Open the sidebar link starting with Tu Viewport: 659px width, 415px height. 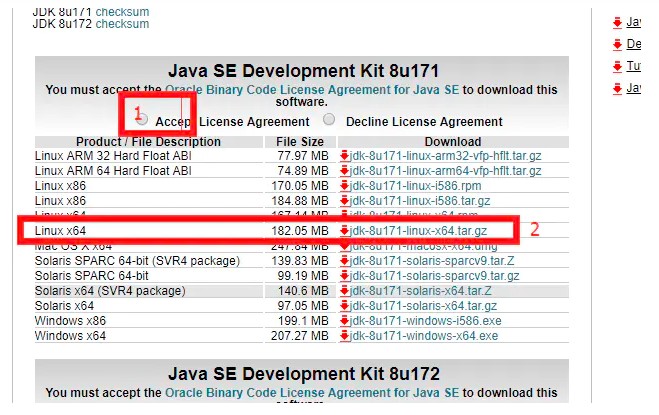[634, 66]
